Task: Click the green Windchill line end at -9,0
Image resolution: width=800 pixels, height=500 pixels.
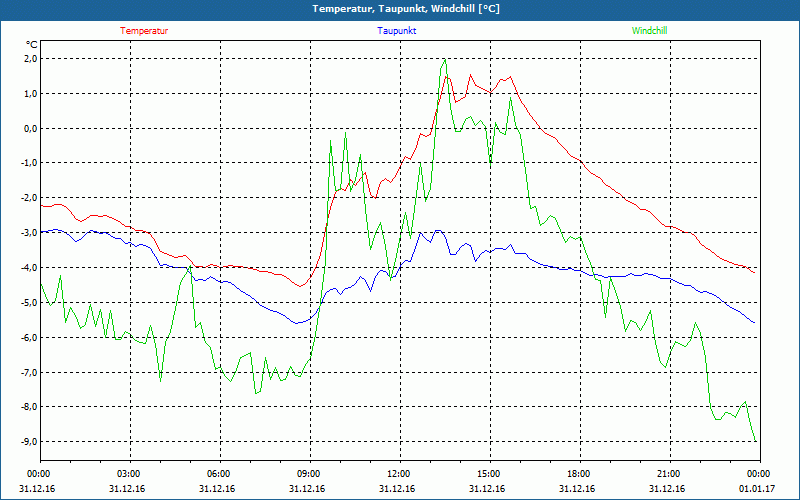Action: pos(755,441)
